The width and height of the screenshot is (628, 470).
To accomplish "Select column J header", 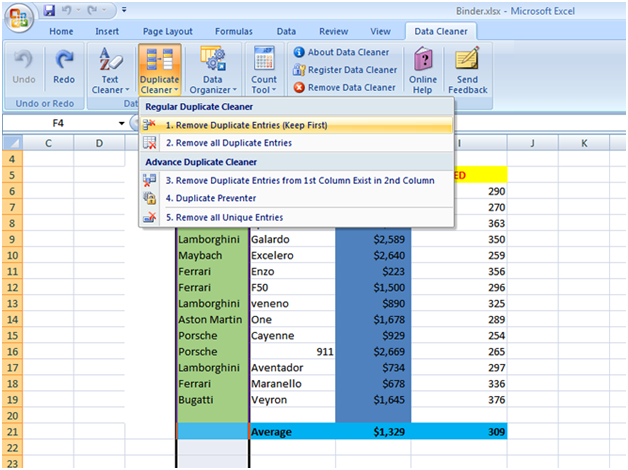I will [x=532, y=143].
